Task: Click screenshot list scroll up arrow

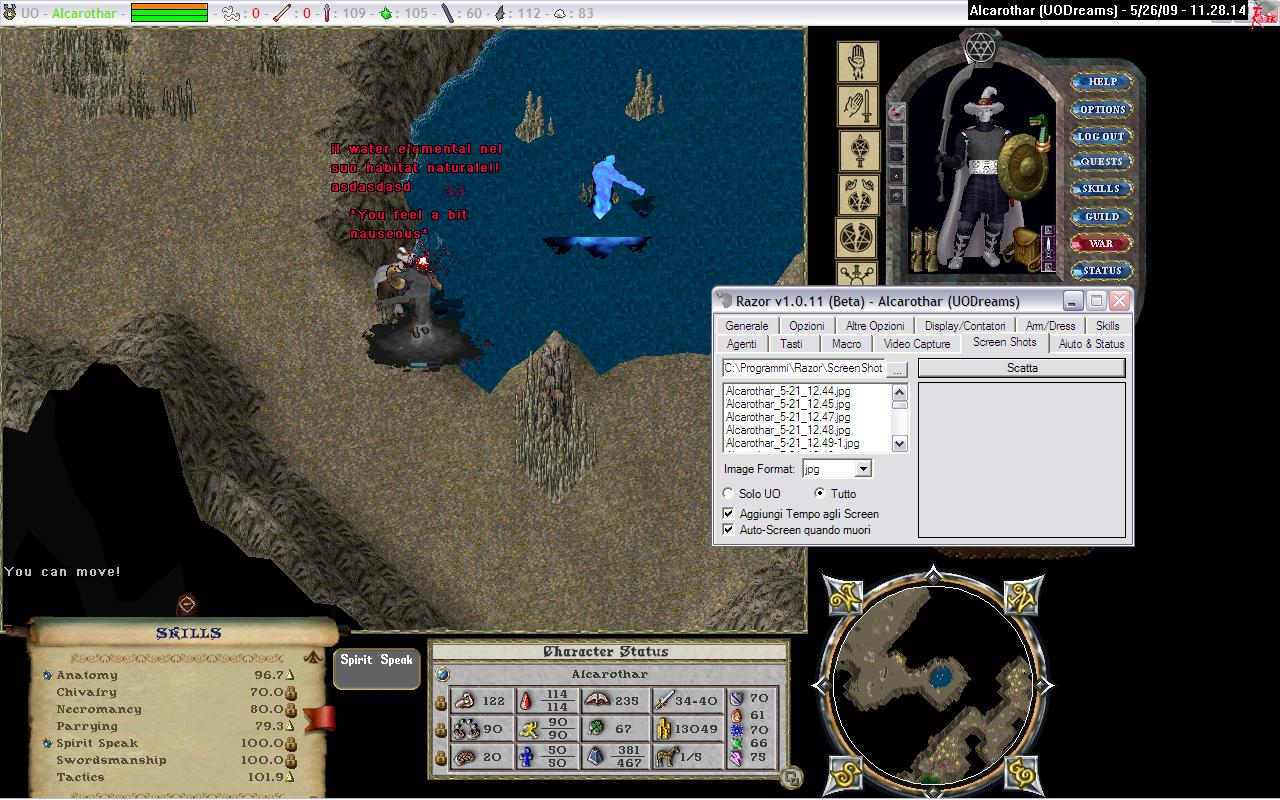Action: pos(900,391)
